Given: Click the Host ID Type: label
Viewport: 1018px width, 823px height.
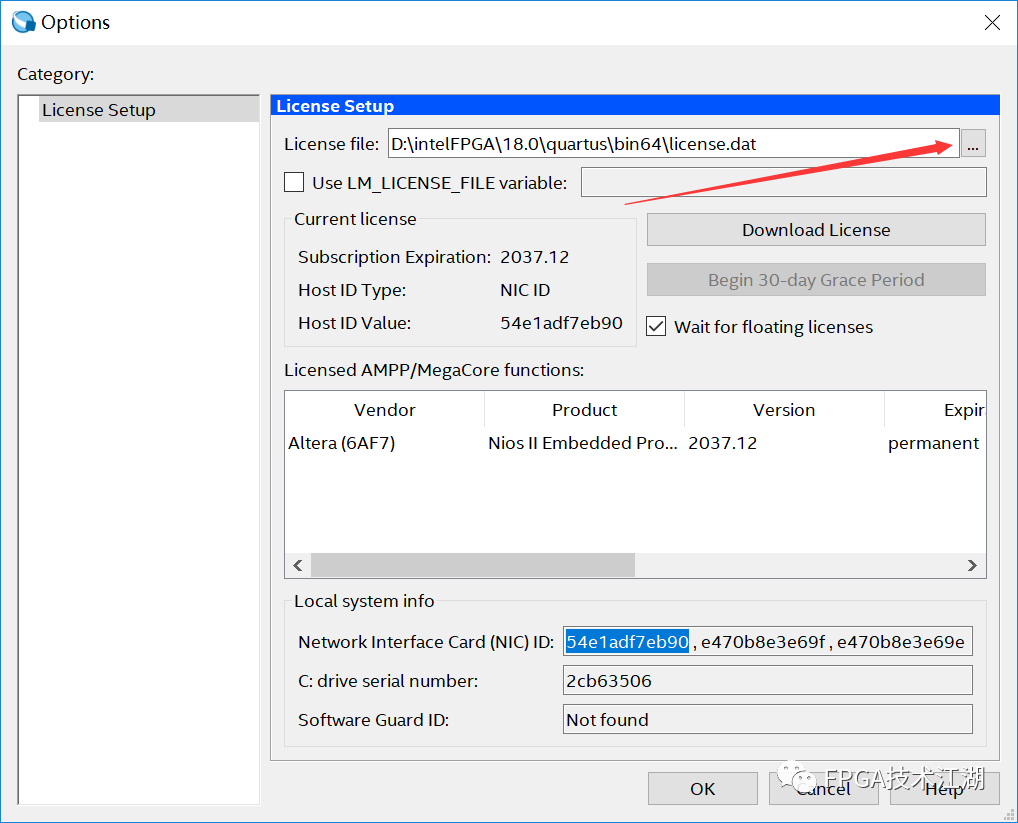Looking at the screenshot, I should click(x=352, y=290).
